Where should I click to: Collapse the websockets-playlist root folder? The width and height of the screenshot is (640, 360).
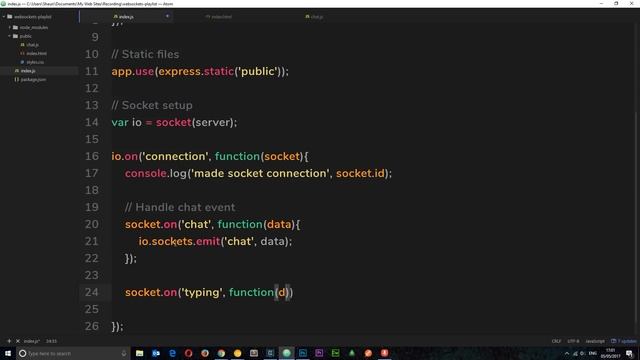coord(4,17)
